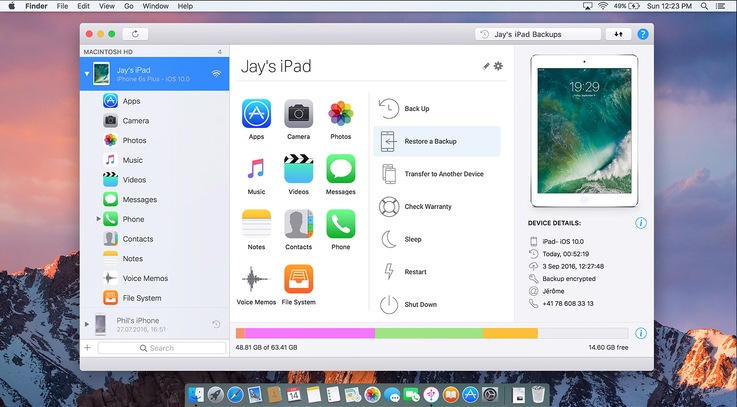
Task: Select Messages in the sidebar
Action: [155, 199]
